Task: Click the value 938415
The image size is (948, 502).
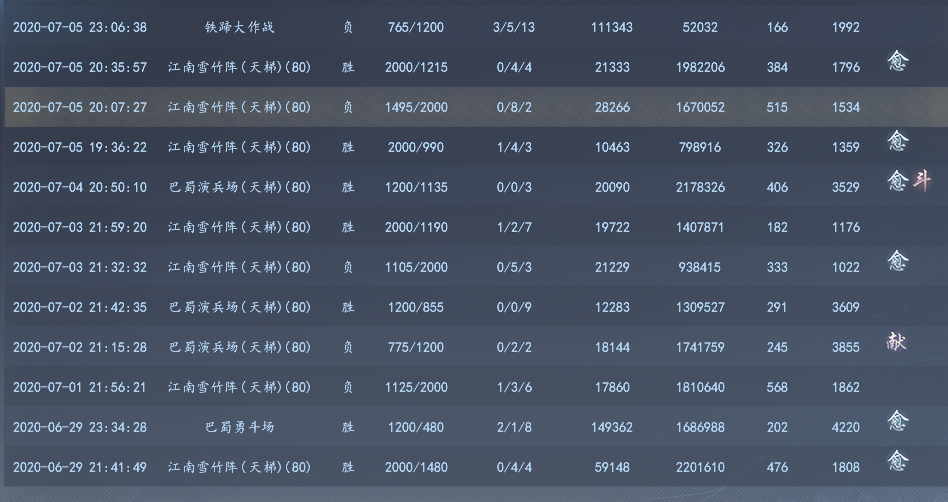Action: pyautogui.click(x=700, y=267)
